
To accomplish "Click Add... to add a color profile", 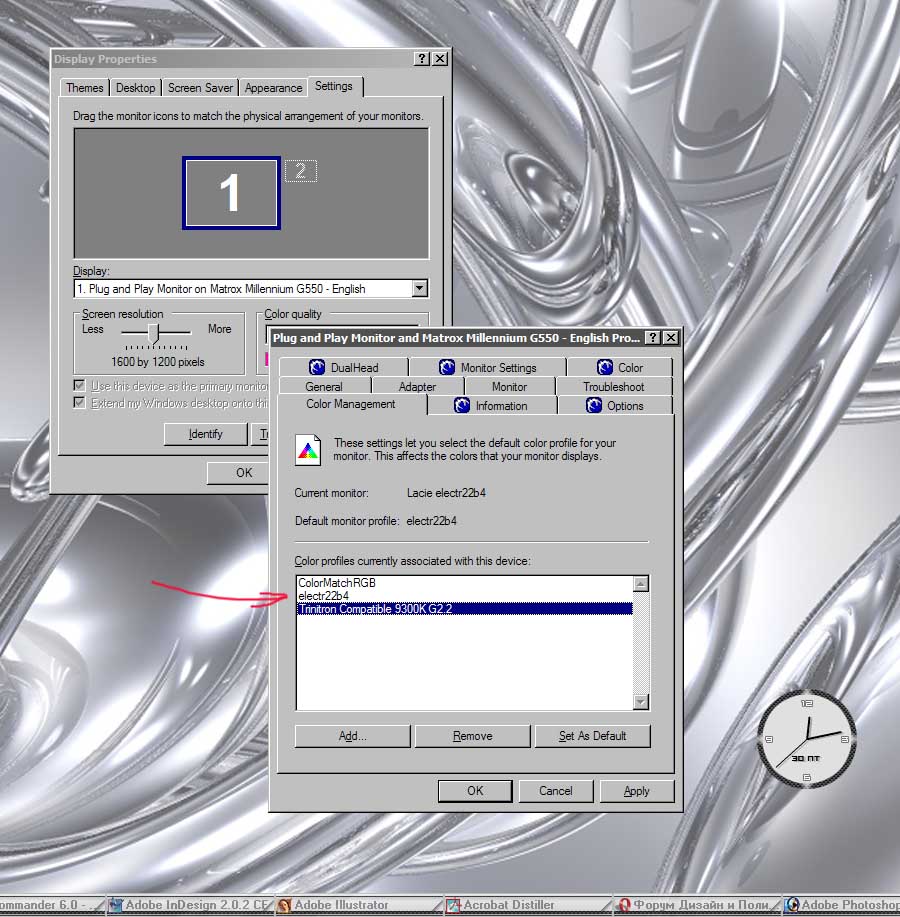I will pos(353,736).
